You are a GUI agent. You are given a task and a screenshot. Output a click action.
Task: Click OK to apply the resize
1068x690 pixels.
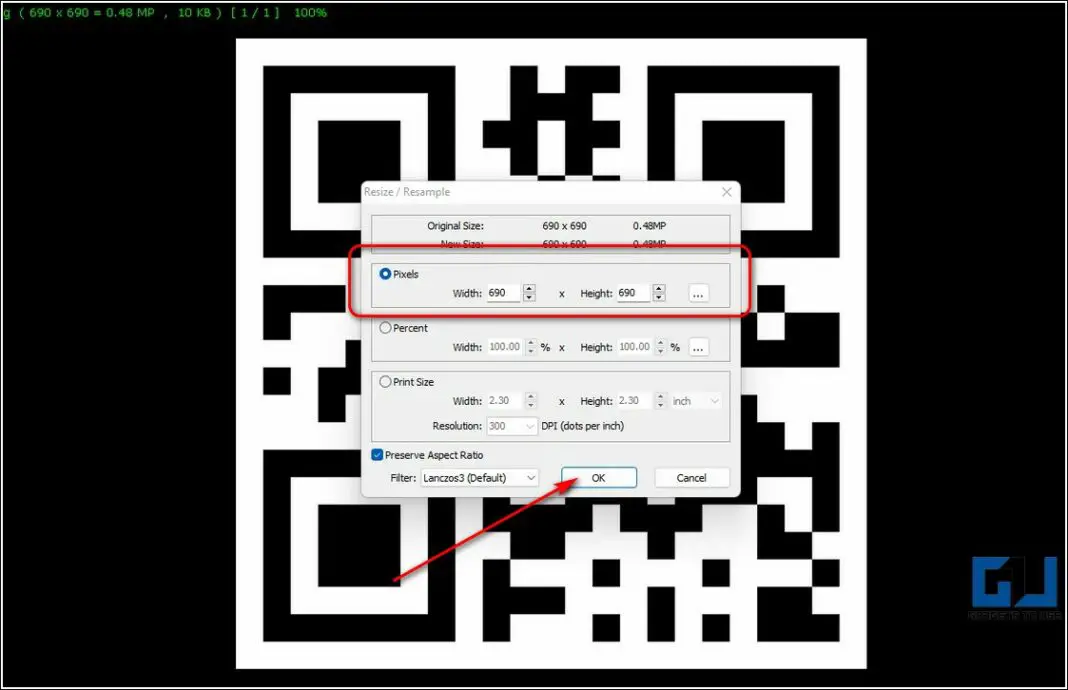(598, 478)
